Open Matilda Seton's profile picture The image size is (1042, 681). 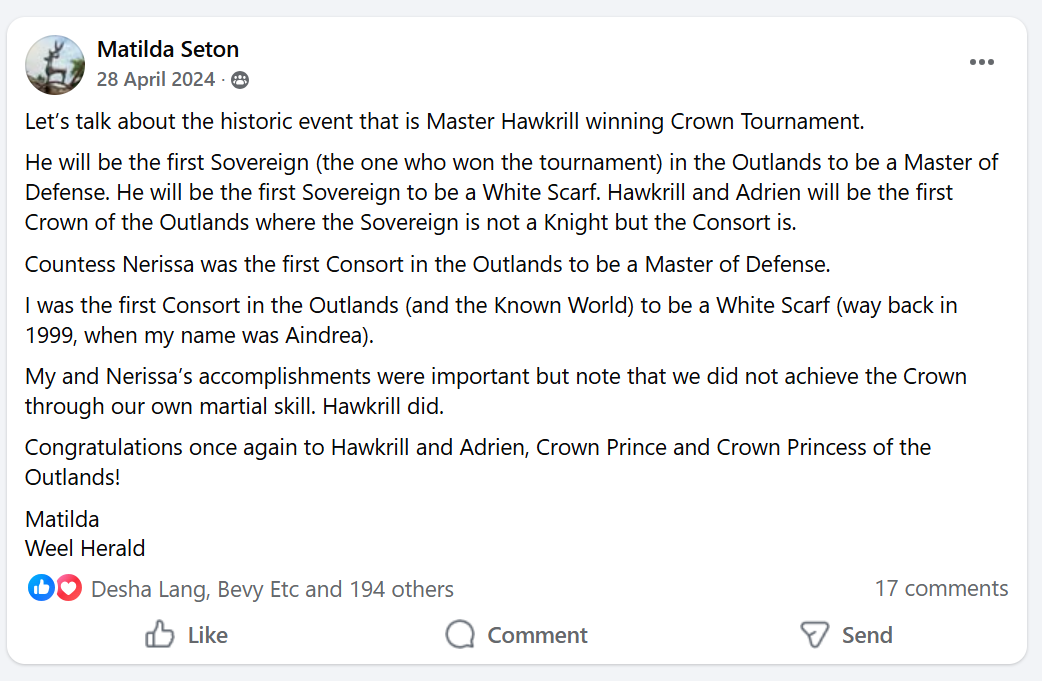(54, 65)
